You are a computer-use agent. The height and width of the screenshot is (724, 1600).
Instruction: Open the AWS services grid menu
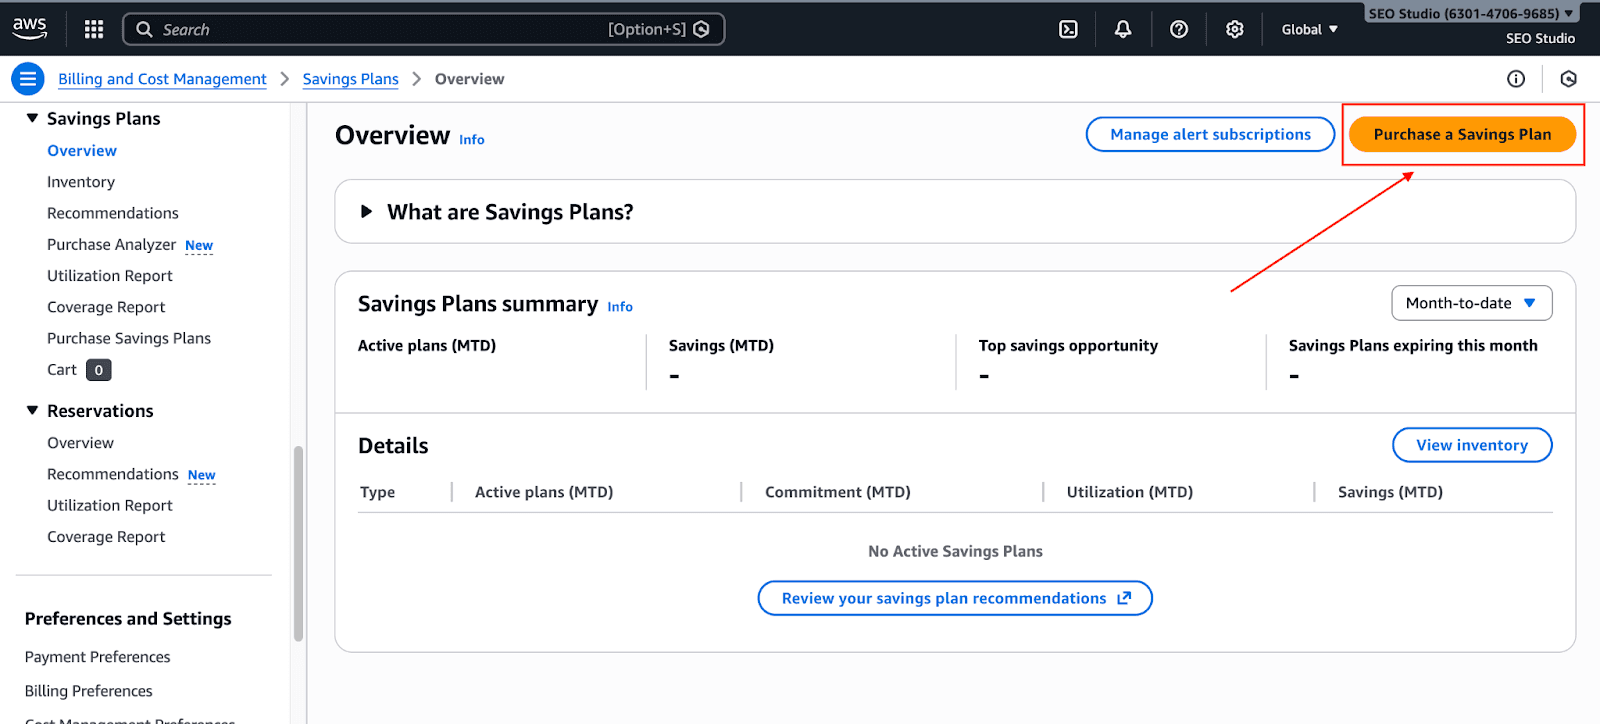point(94,29)
